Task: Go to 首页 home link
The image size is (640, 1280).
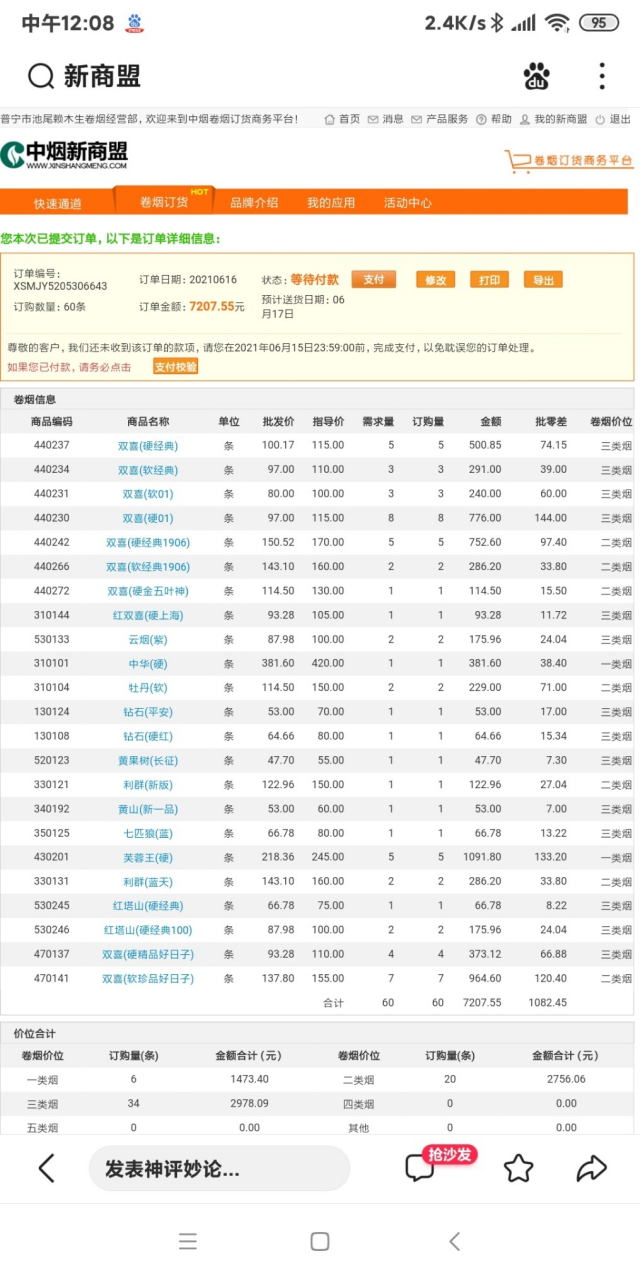Action: (x=342, y=119)
